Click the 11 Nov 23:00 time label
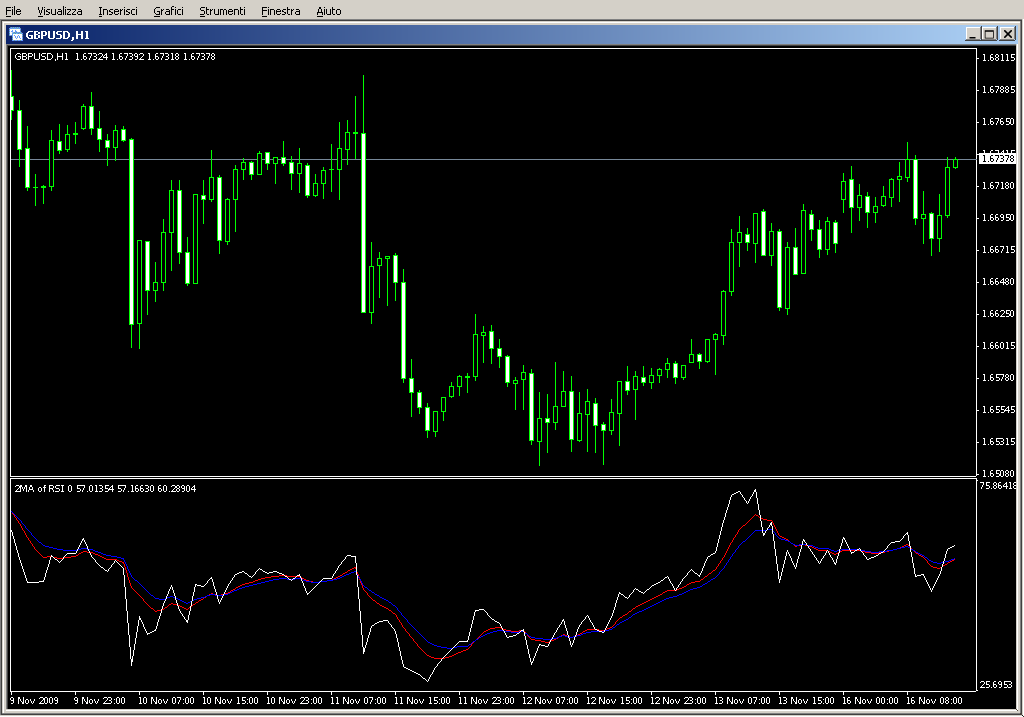The image size is (1024, 717). (x=486, y=701)
